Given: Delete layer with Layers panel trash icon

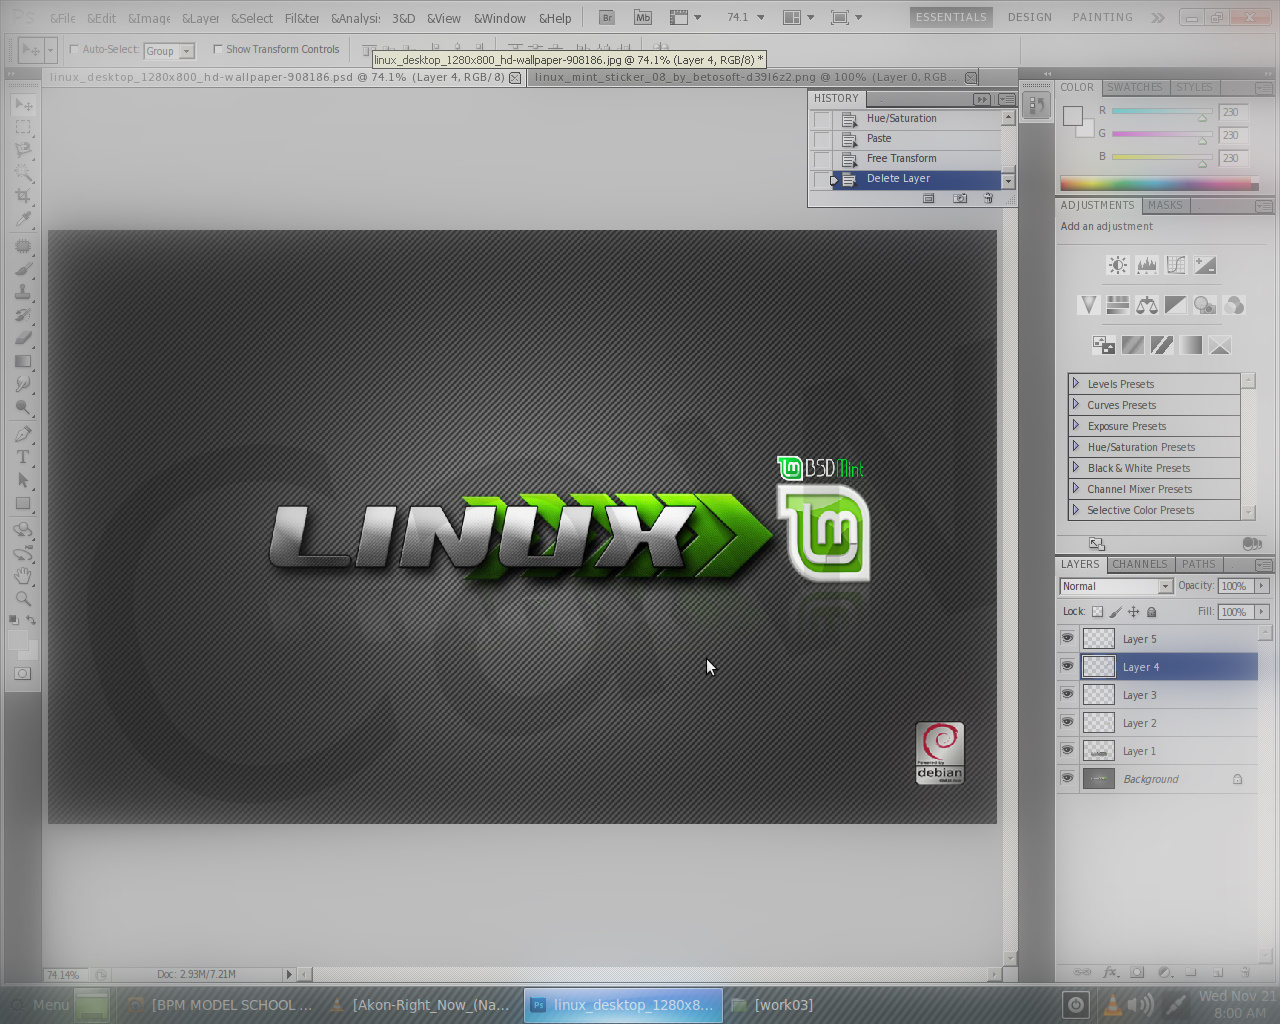Looking at the screenshot, I should [1245, 972].
